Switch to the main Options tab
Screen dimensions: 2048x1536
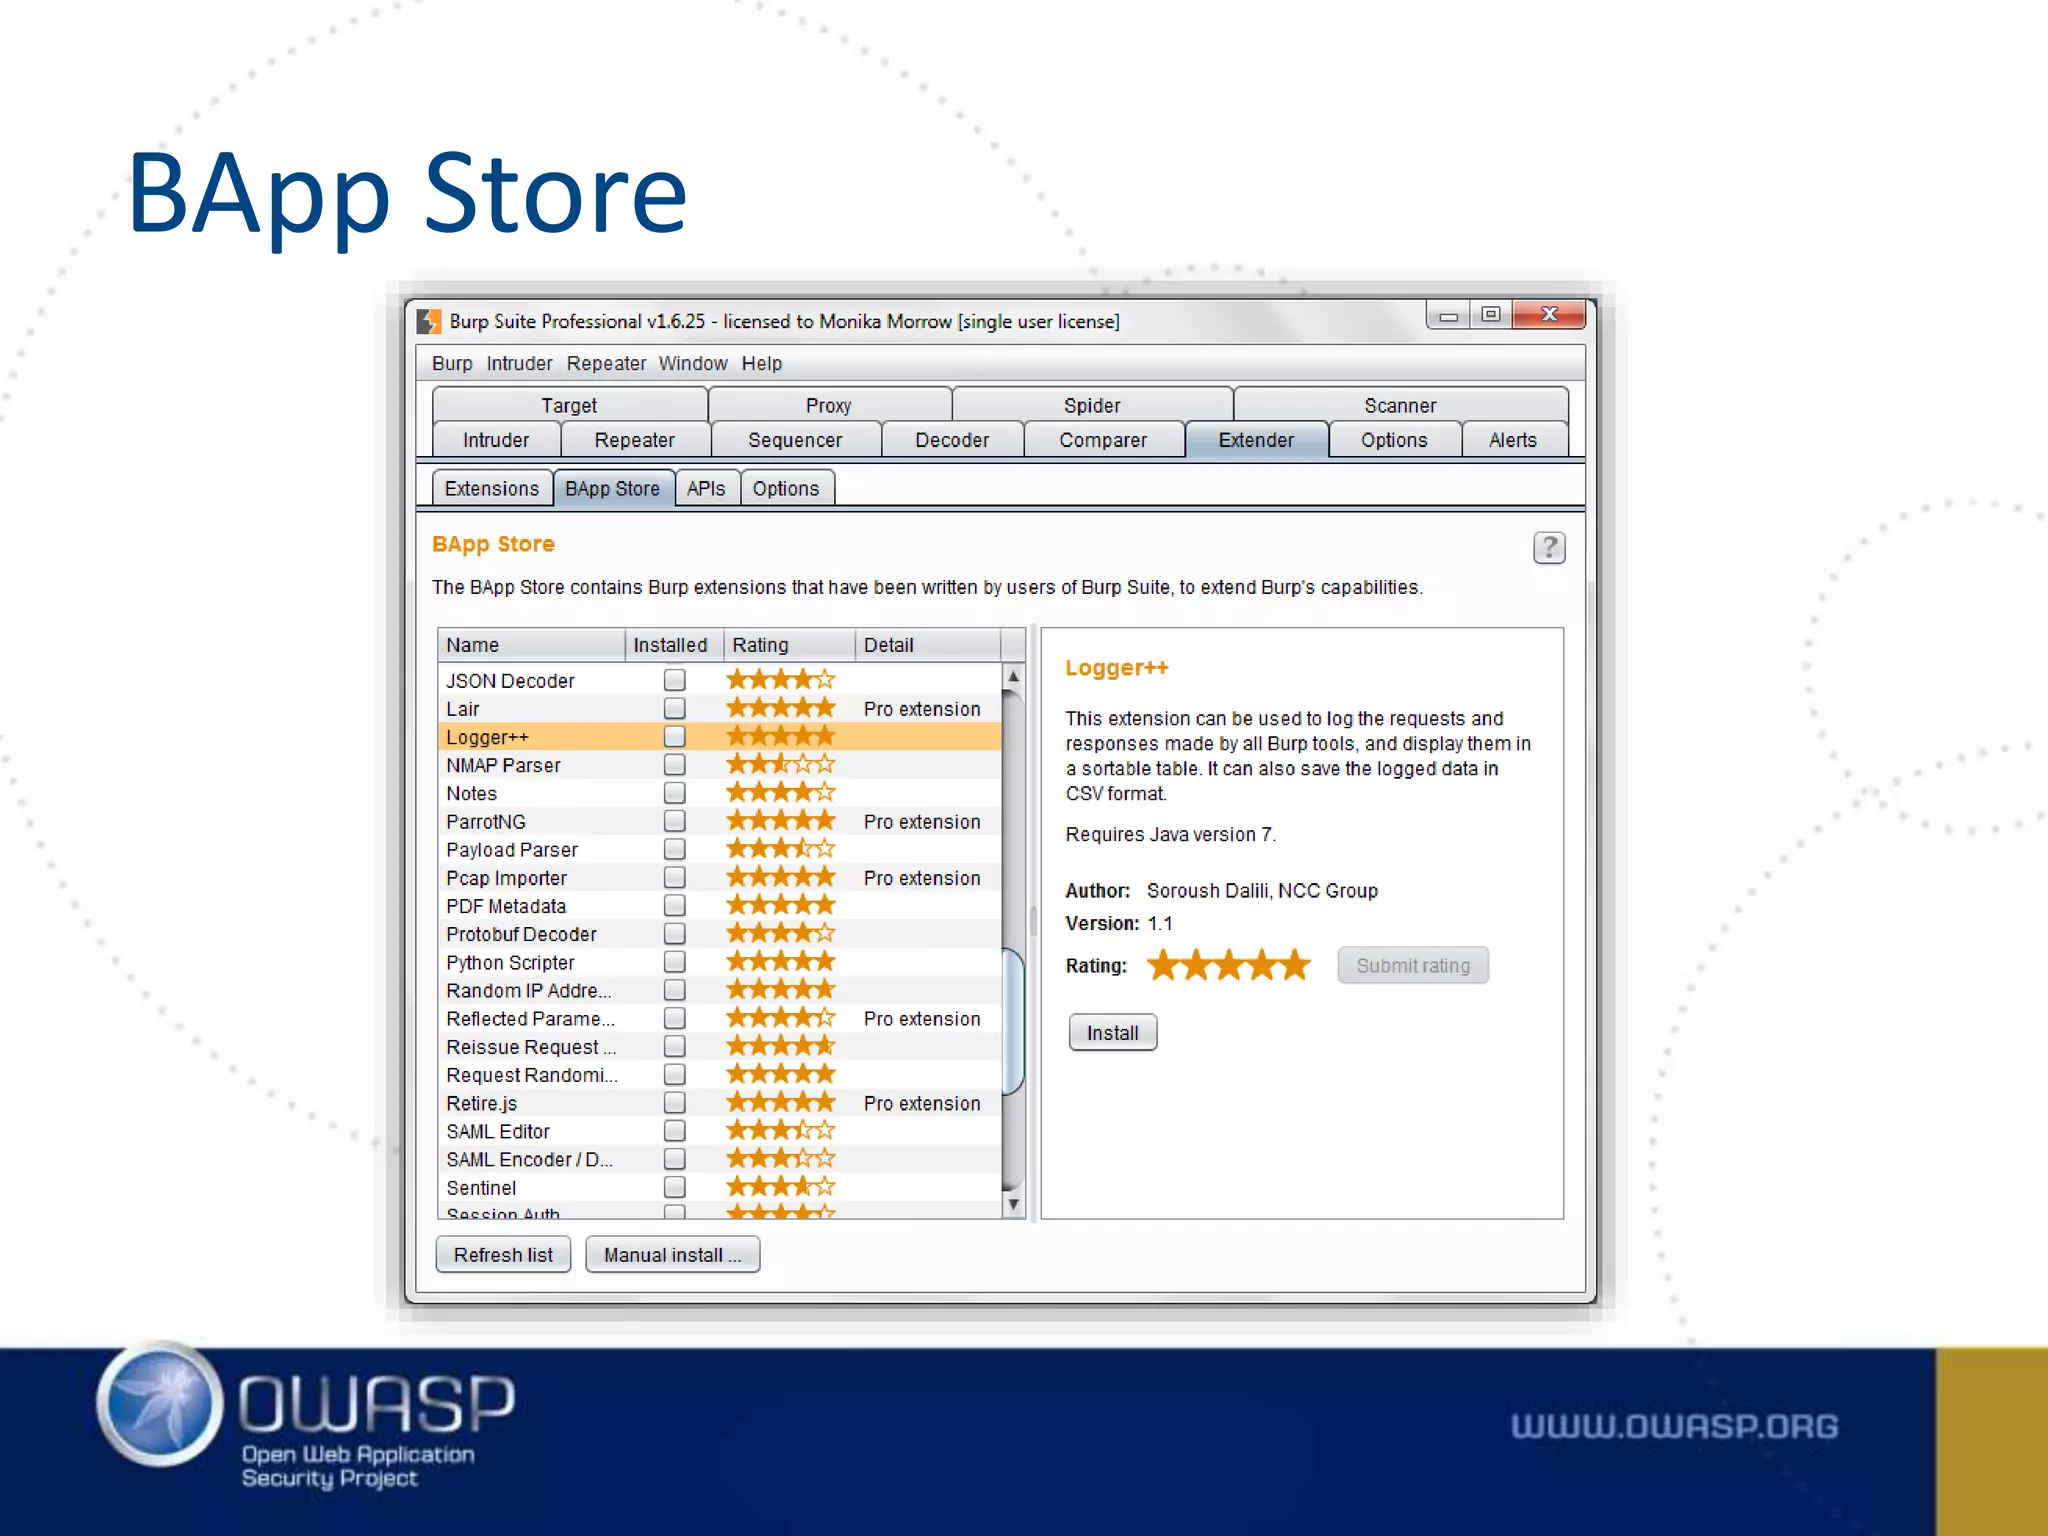click(x=1394, y=440)
